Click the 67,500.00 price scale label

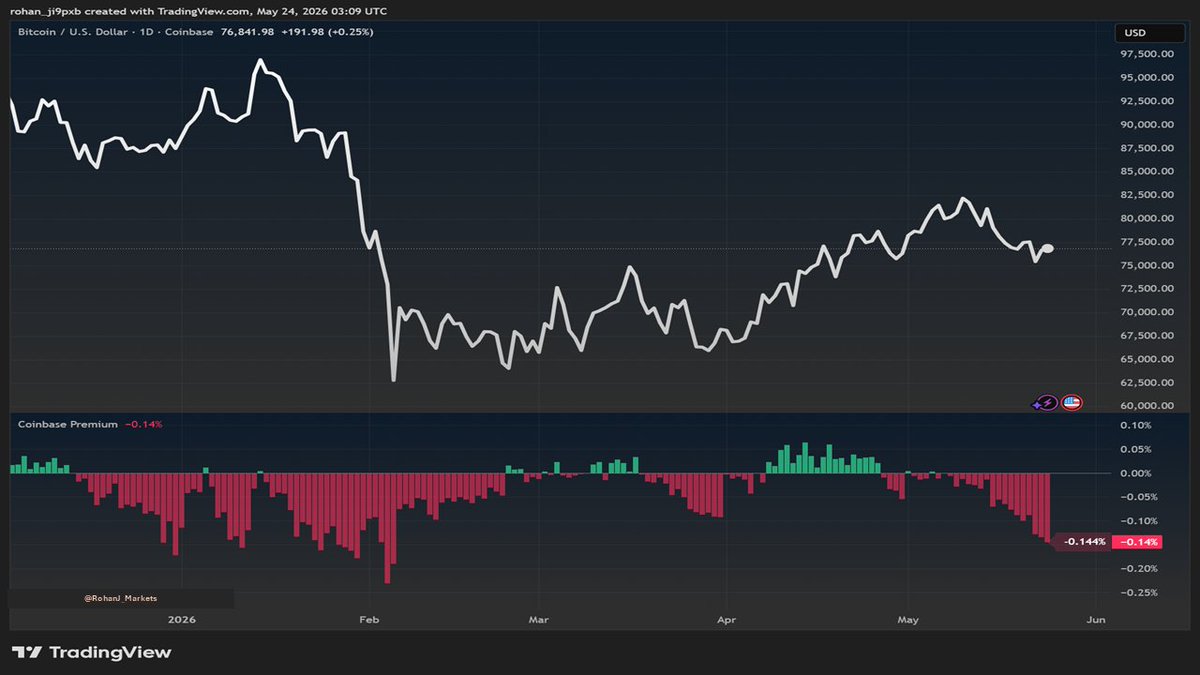coord(1145,335)
